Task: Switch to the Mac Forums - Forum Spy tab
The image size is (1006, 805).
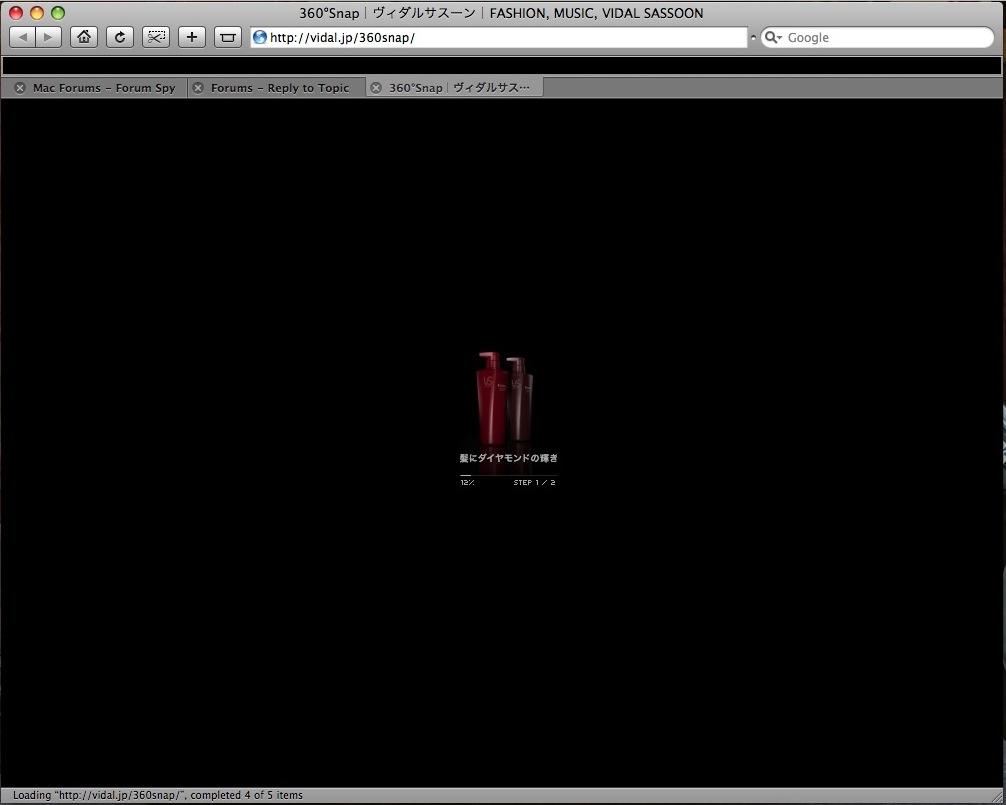Action: [x=94, y=88]
